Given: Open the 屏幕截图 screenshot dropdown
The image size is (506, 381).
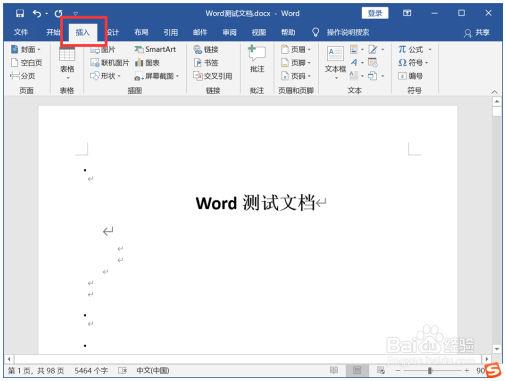Looking at the screenshot, I should [156, 76].
